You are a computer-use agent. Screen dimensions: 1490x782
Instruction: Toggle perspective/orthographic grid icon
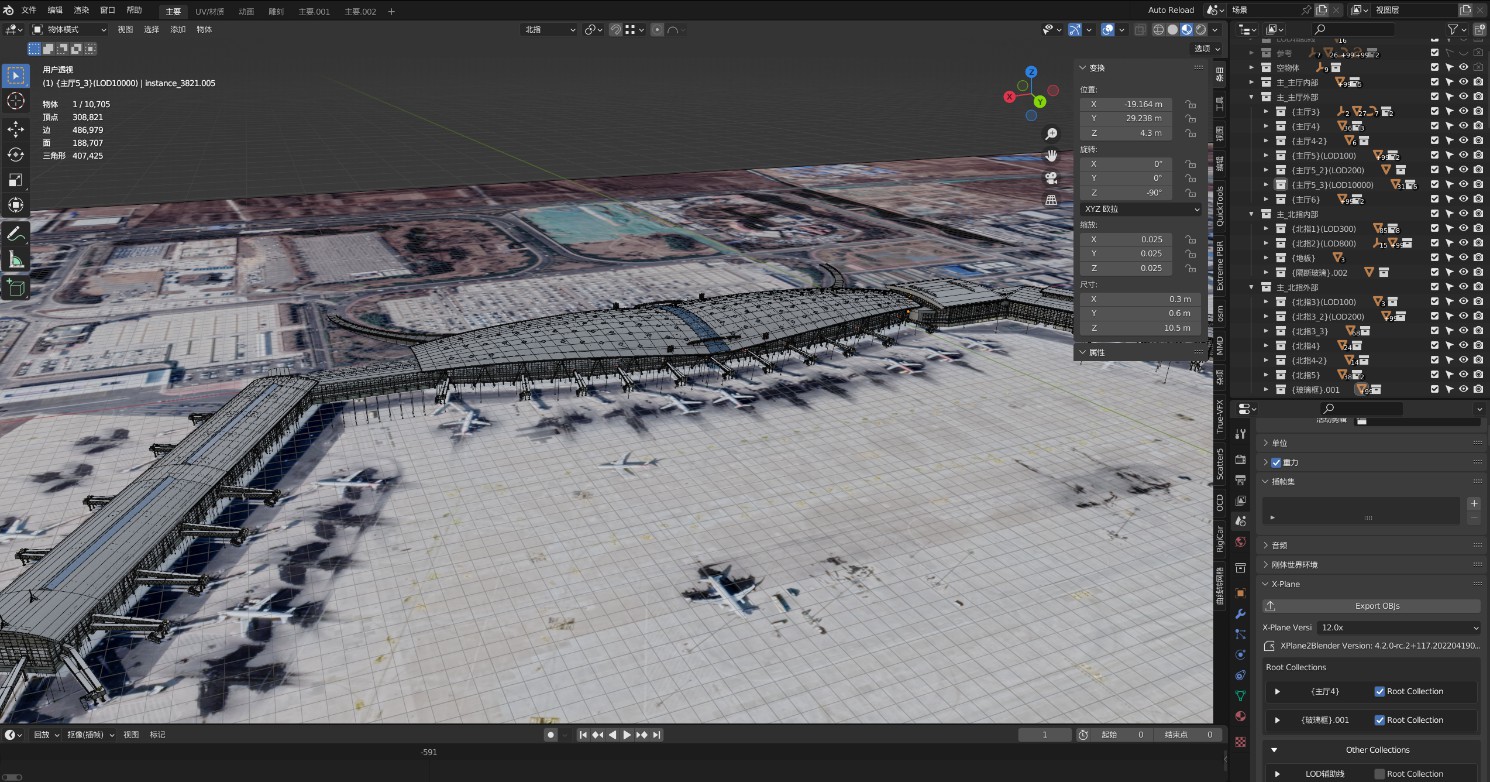click(1051, 200)
